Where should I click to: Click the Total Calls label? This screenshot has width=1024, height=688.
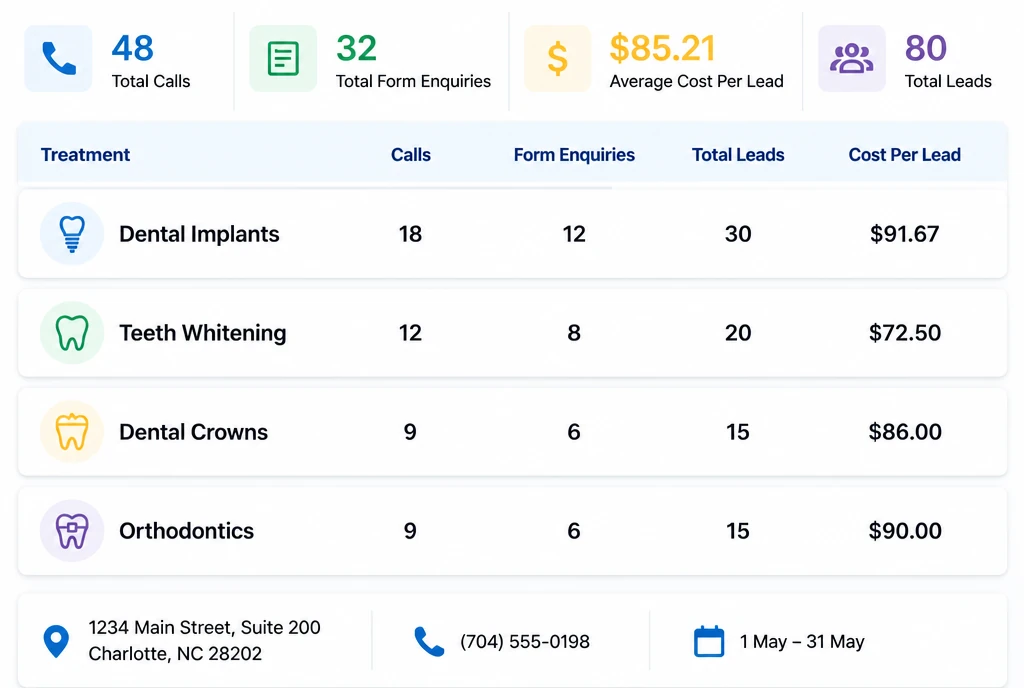pyautogui.click(x=151, y=82)
